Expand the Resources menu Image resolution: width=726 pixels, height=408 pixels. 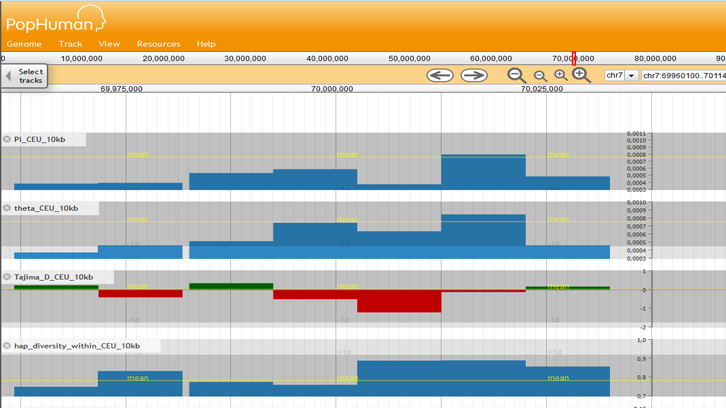pos(158,44)
